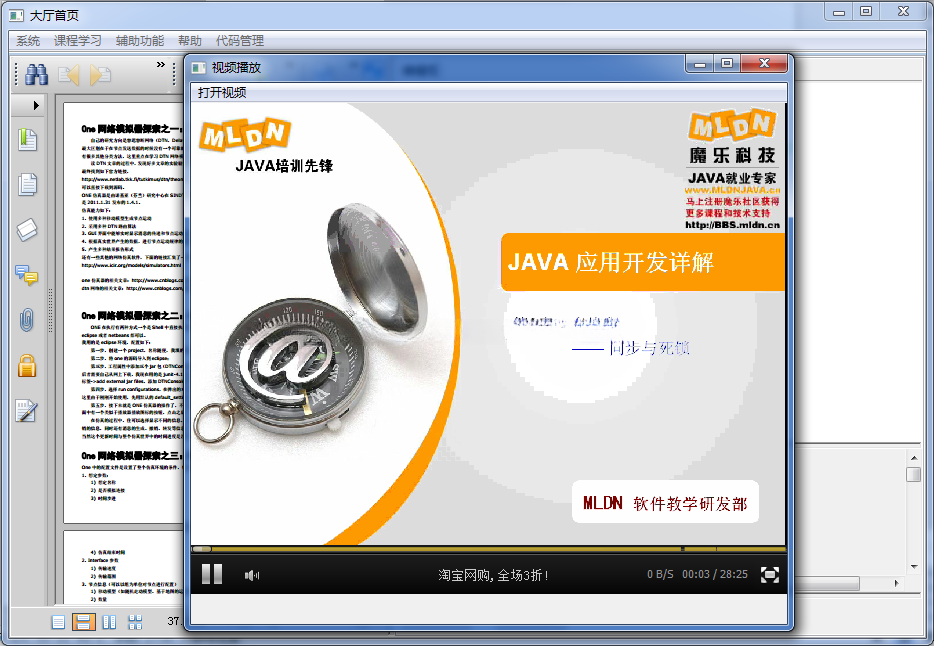Close the 视频播放 window
This screenshot has width=934, height=646.
[x=765, y=63]
